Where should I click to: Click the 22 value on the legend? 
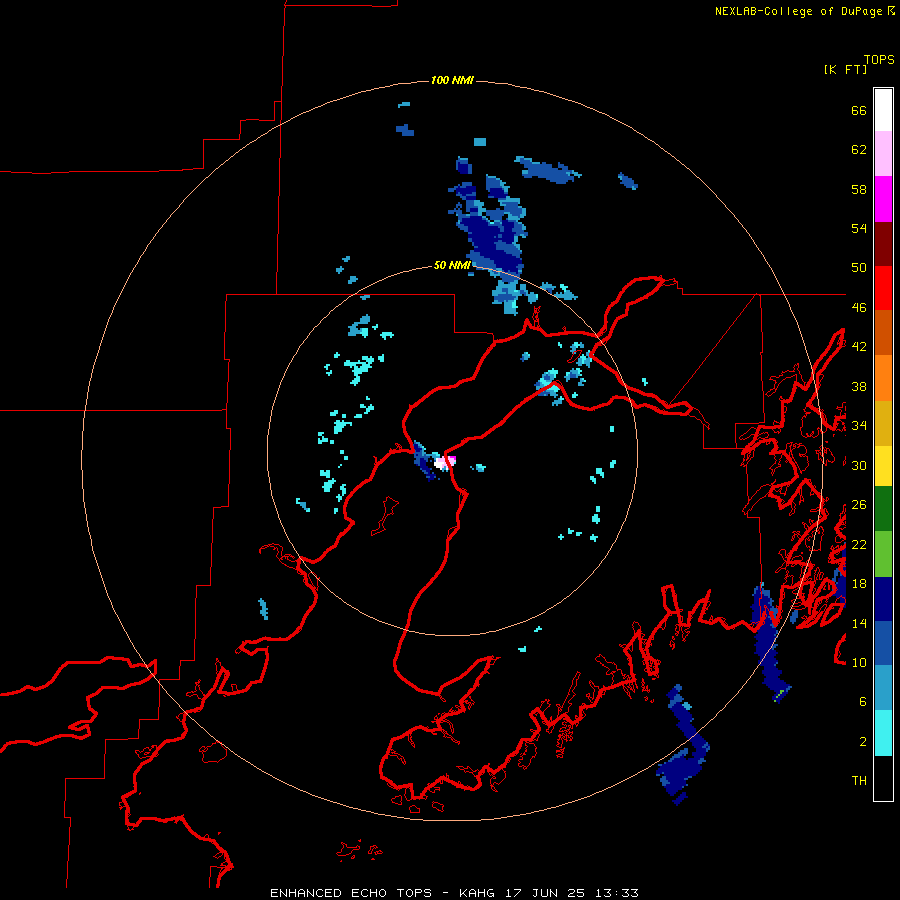859,544
